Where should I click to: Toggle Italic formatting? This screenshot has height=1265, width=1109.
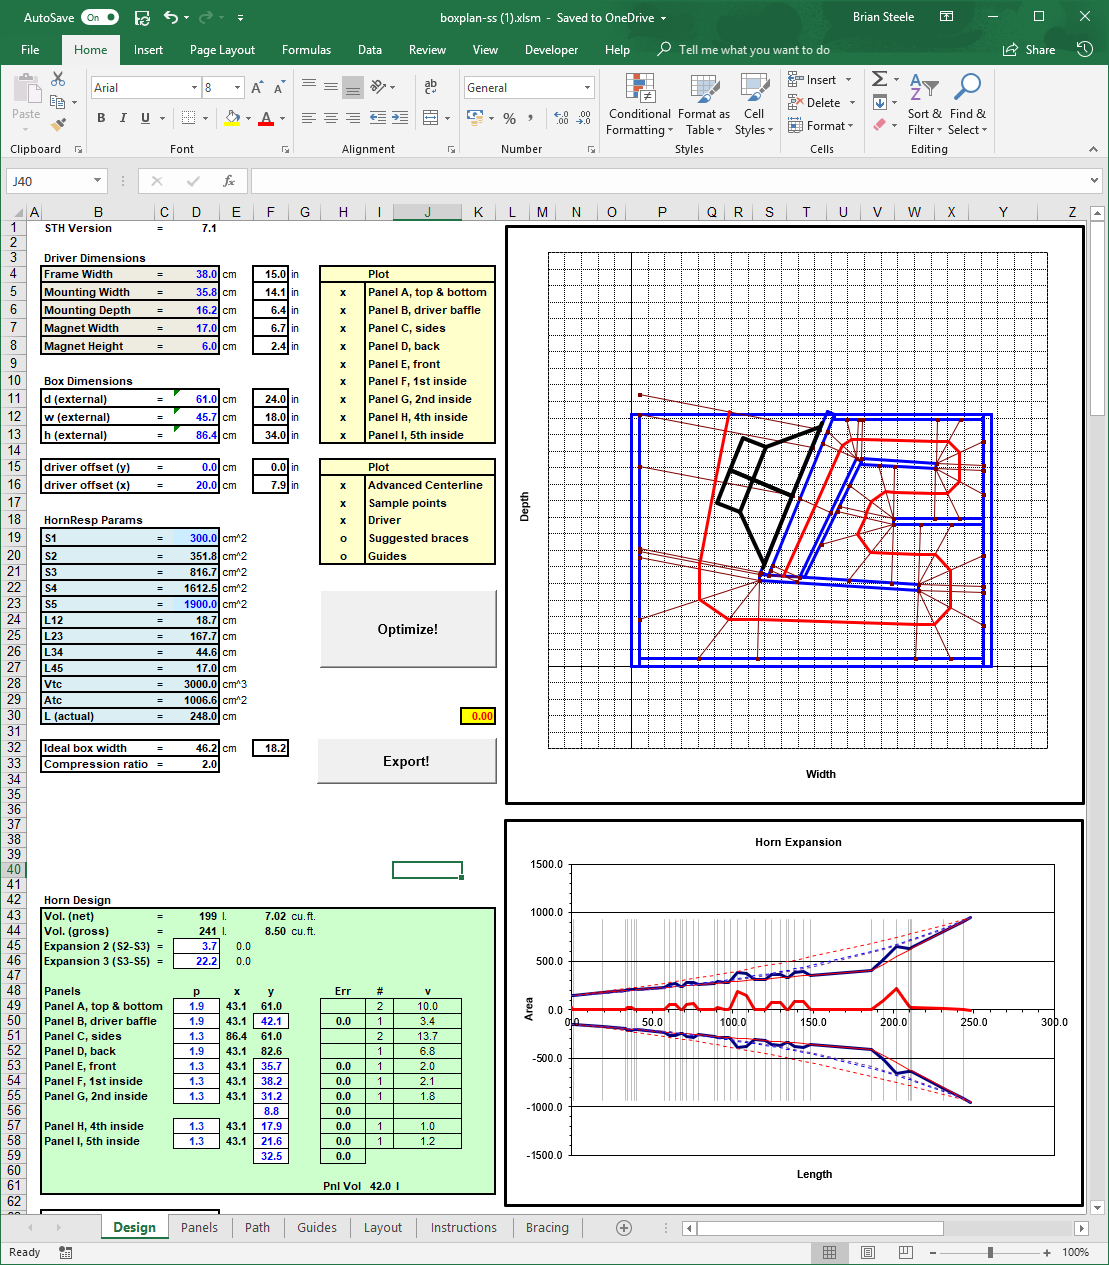[x=123, y=118]
